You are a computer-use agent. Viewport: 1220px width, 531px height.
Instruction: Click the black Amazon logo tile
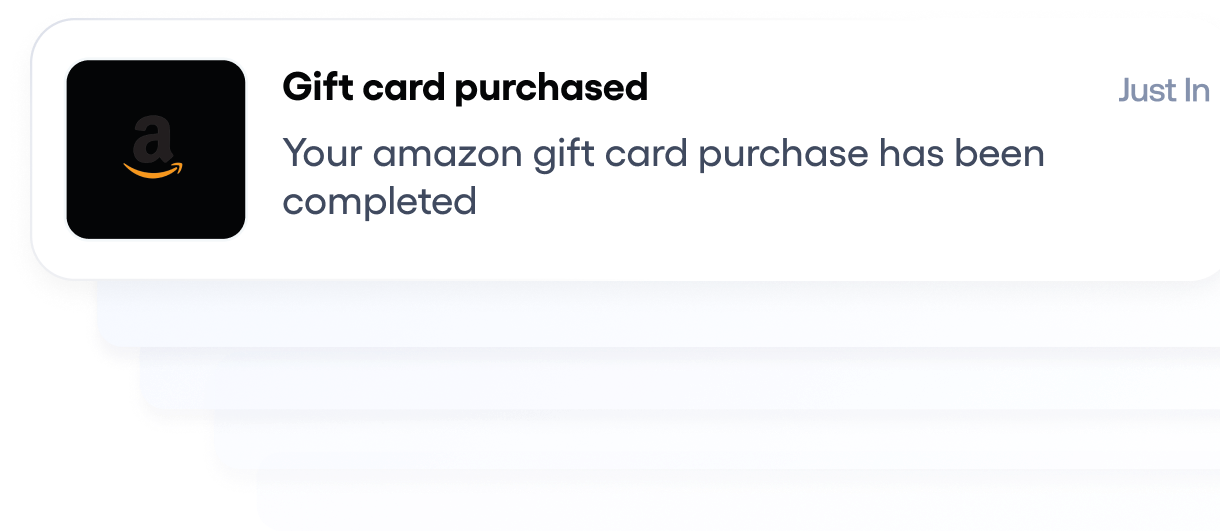[156, 150]
